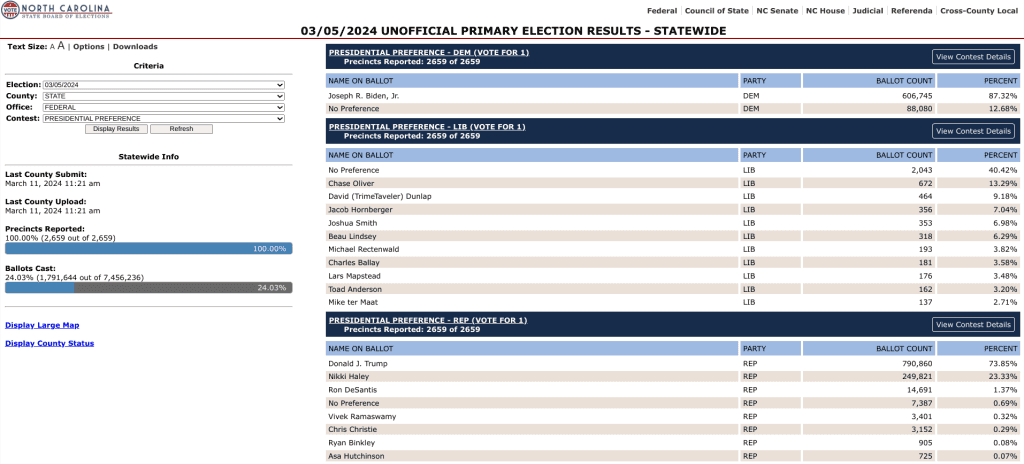Open Display Large Map link
The width and height of the screenshot is (1024, 464).
42,325
